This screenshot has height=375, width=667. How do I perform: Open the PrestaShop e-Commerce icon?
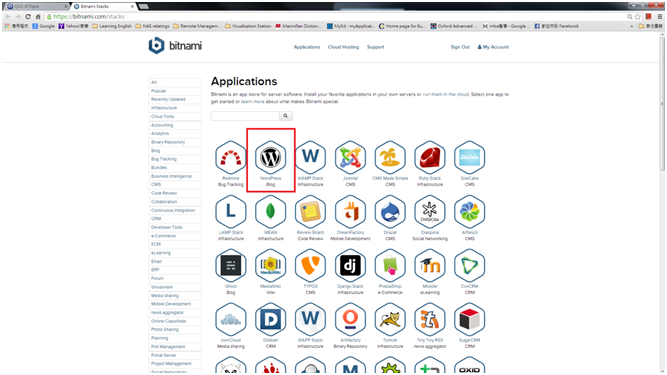pyautogui.click(x=390, y=266)
